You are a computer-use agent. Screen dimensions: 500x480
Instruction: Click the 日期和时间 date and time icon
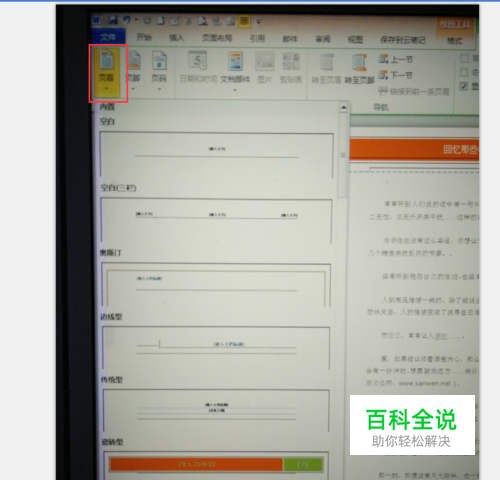198,61
